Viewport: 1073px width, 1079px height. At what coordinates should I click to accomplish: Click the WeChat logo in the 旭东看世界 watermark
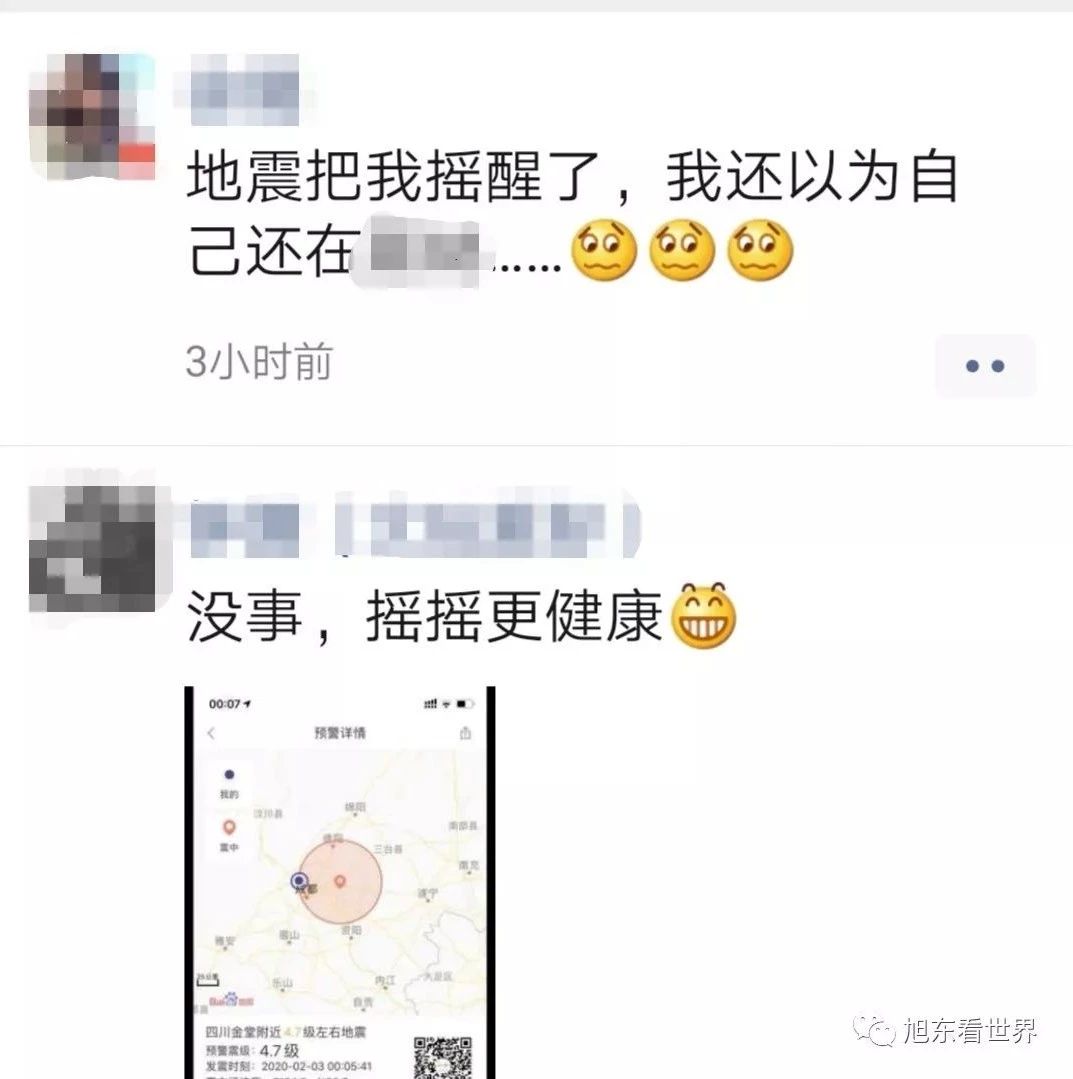pyautogui.click(x=873, y=1030)
